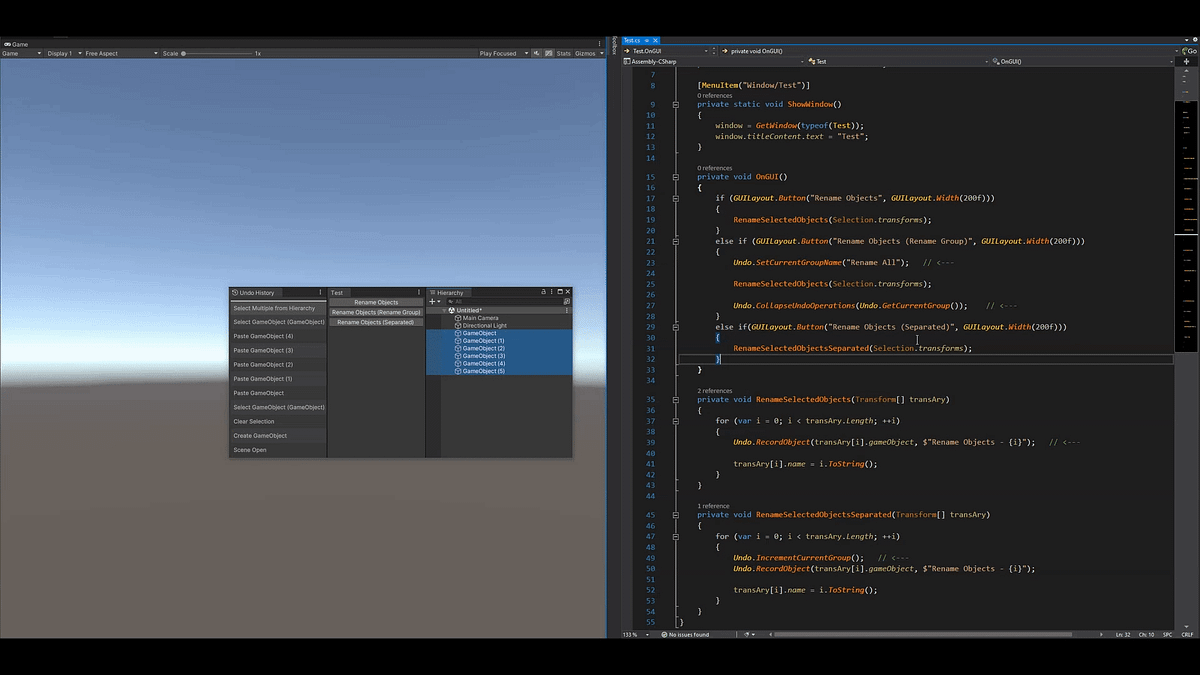Click the plus (+) create icon in the Hierarchy
This screenshot has width=1200, height=675.
point(432,301)
